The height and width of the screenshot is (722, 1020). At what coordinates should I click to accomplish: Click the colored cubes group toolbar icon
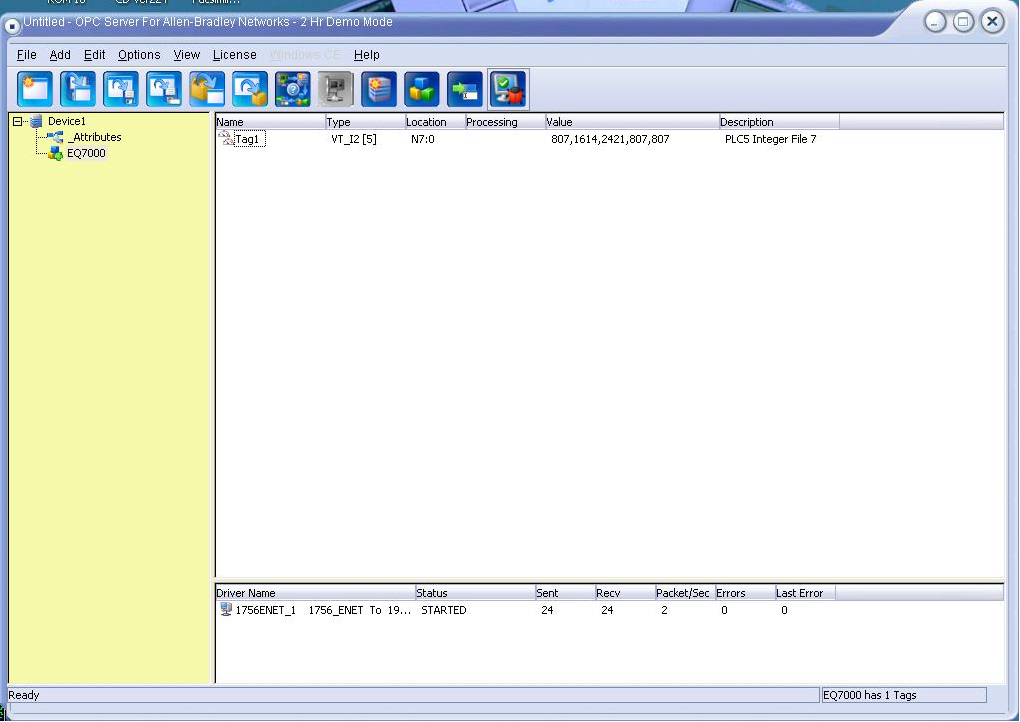tap(422, 89)
